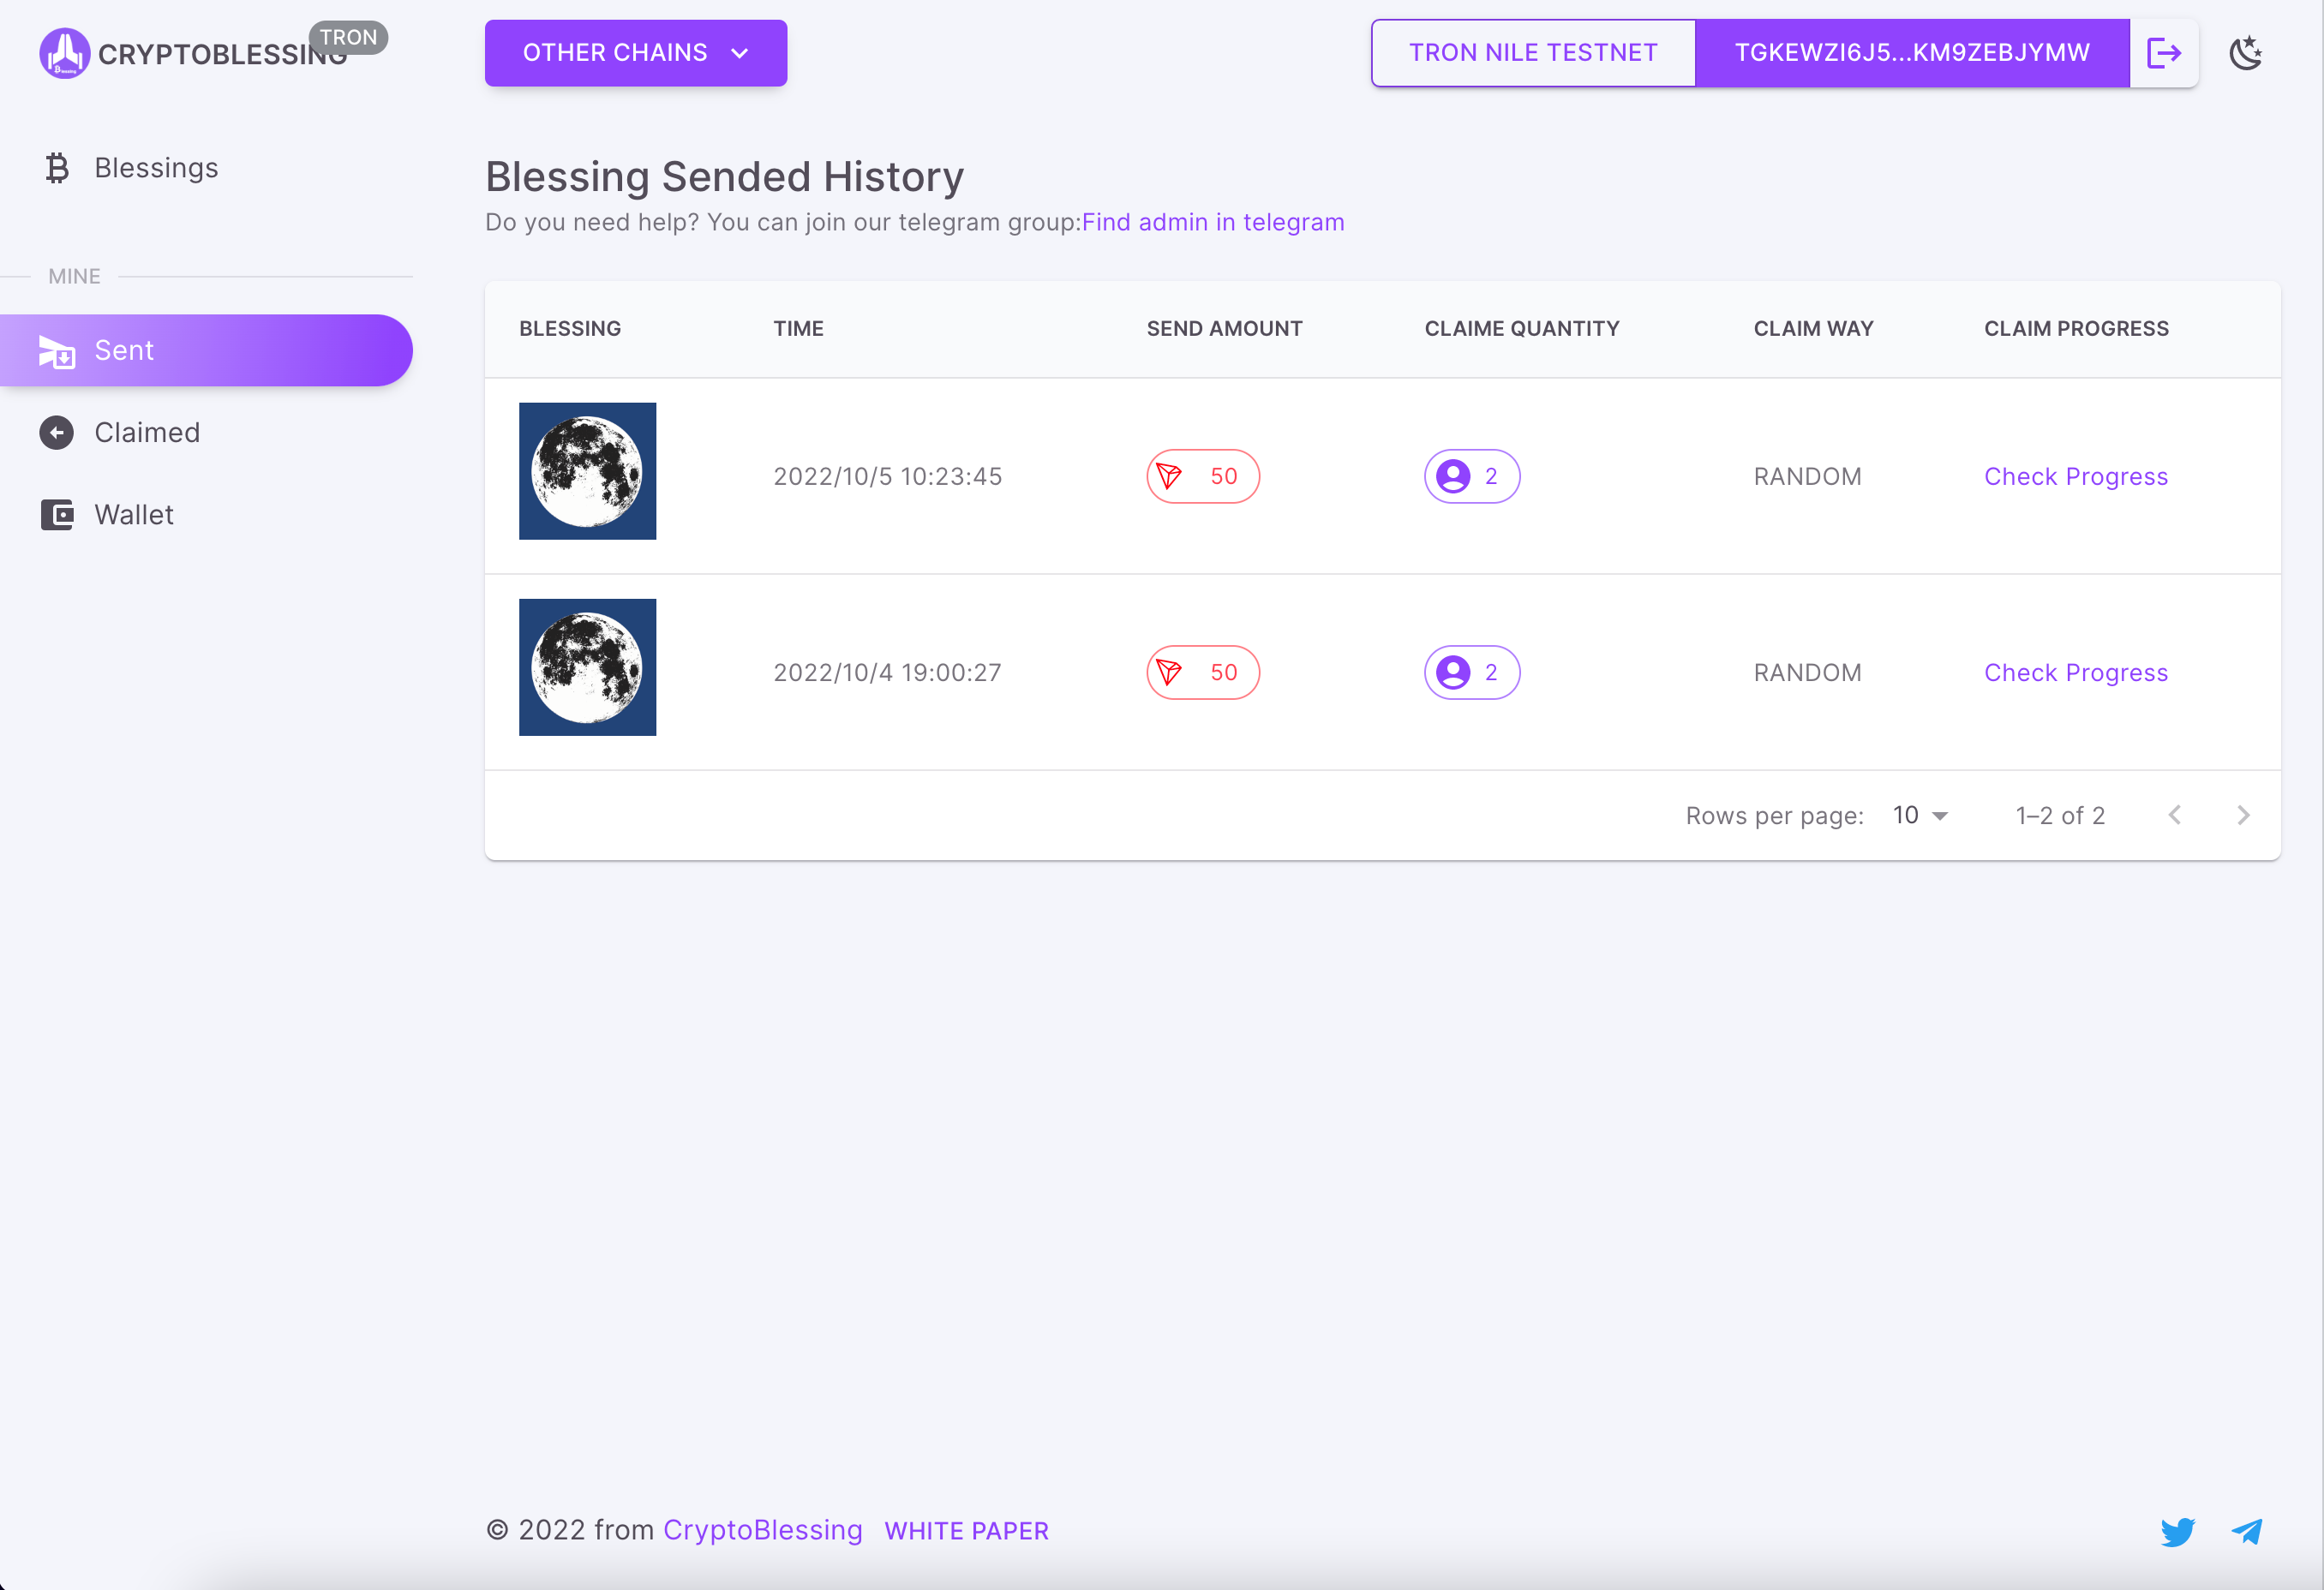Click moon thumbnail in second row
Viewport: 2324px width, 1590px height.
tap(587, 667)
